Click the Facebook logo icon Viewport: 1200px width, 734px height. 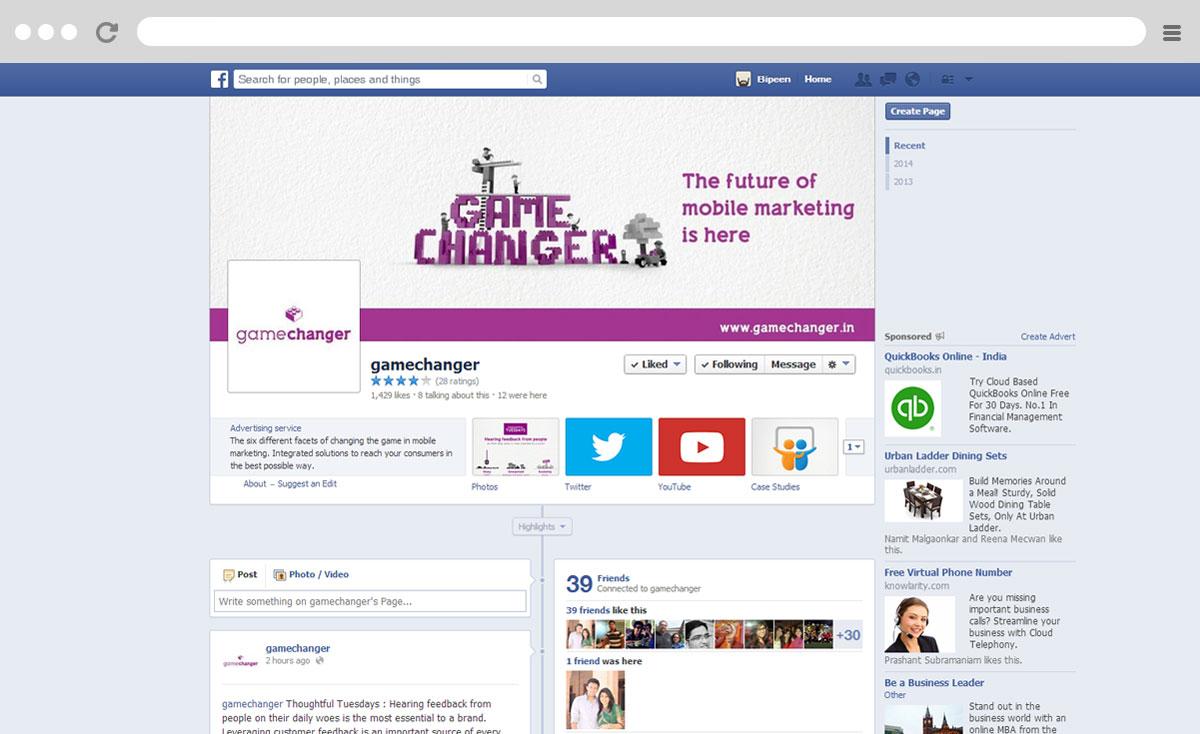click(x=219, y=79)
